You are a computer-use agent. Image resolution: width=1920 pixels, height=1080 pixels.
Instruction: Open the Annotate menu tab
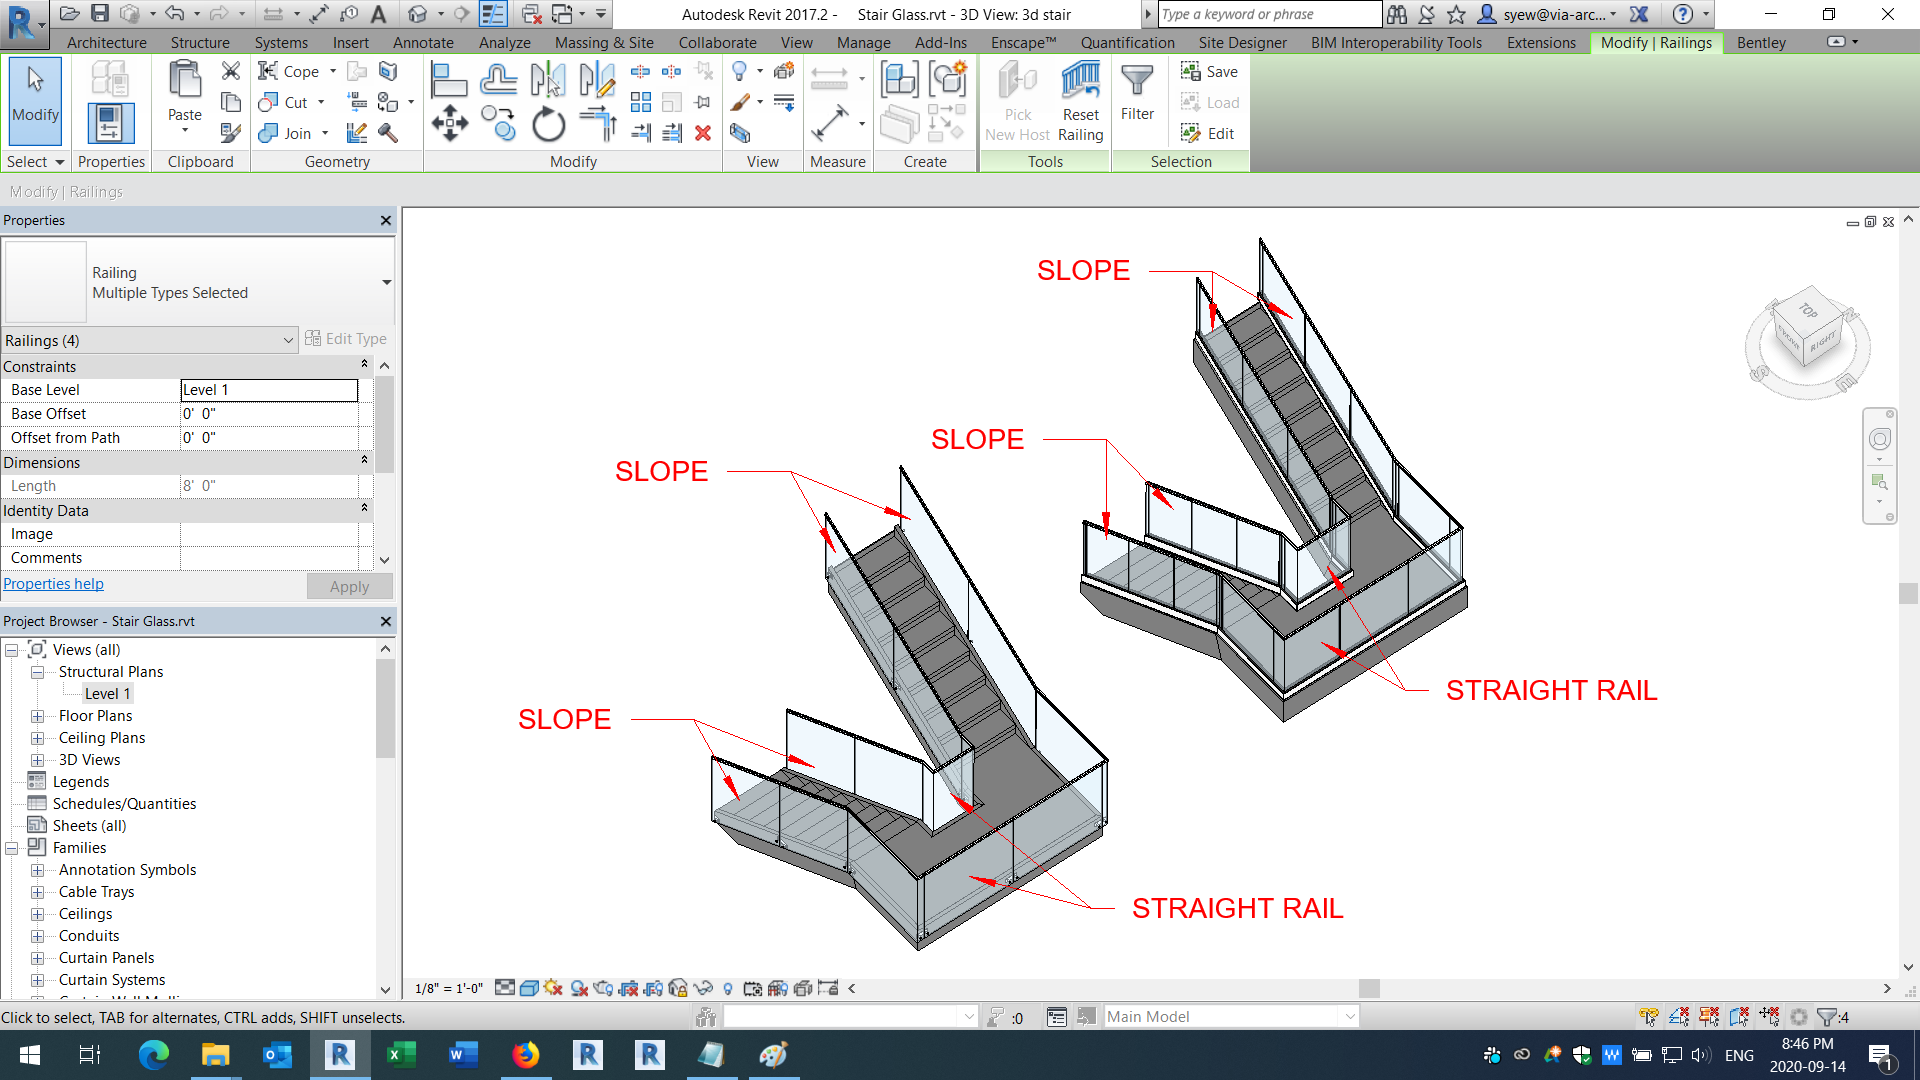pos(423,43)
